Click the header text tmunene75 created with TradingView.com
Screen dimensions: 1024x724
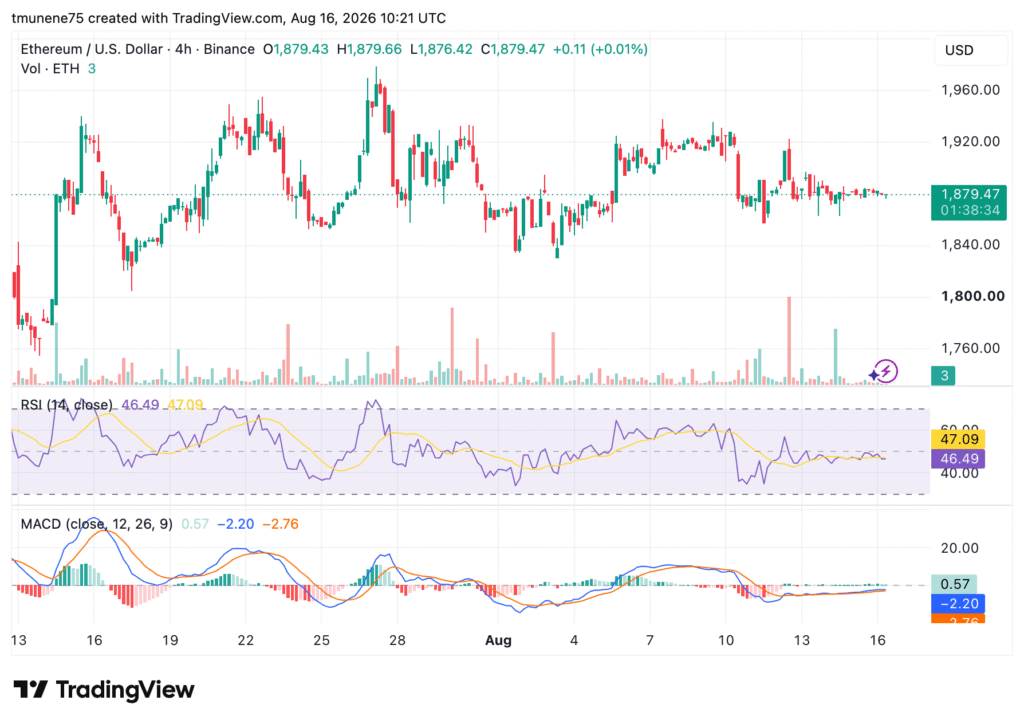coord(148,18)
